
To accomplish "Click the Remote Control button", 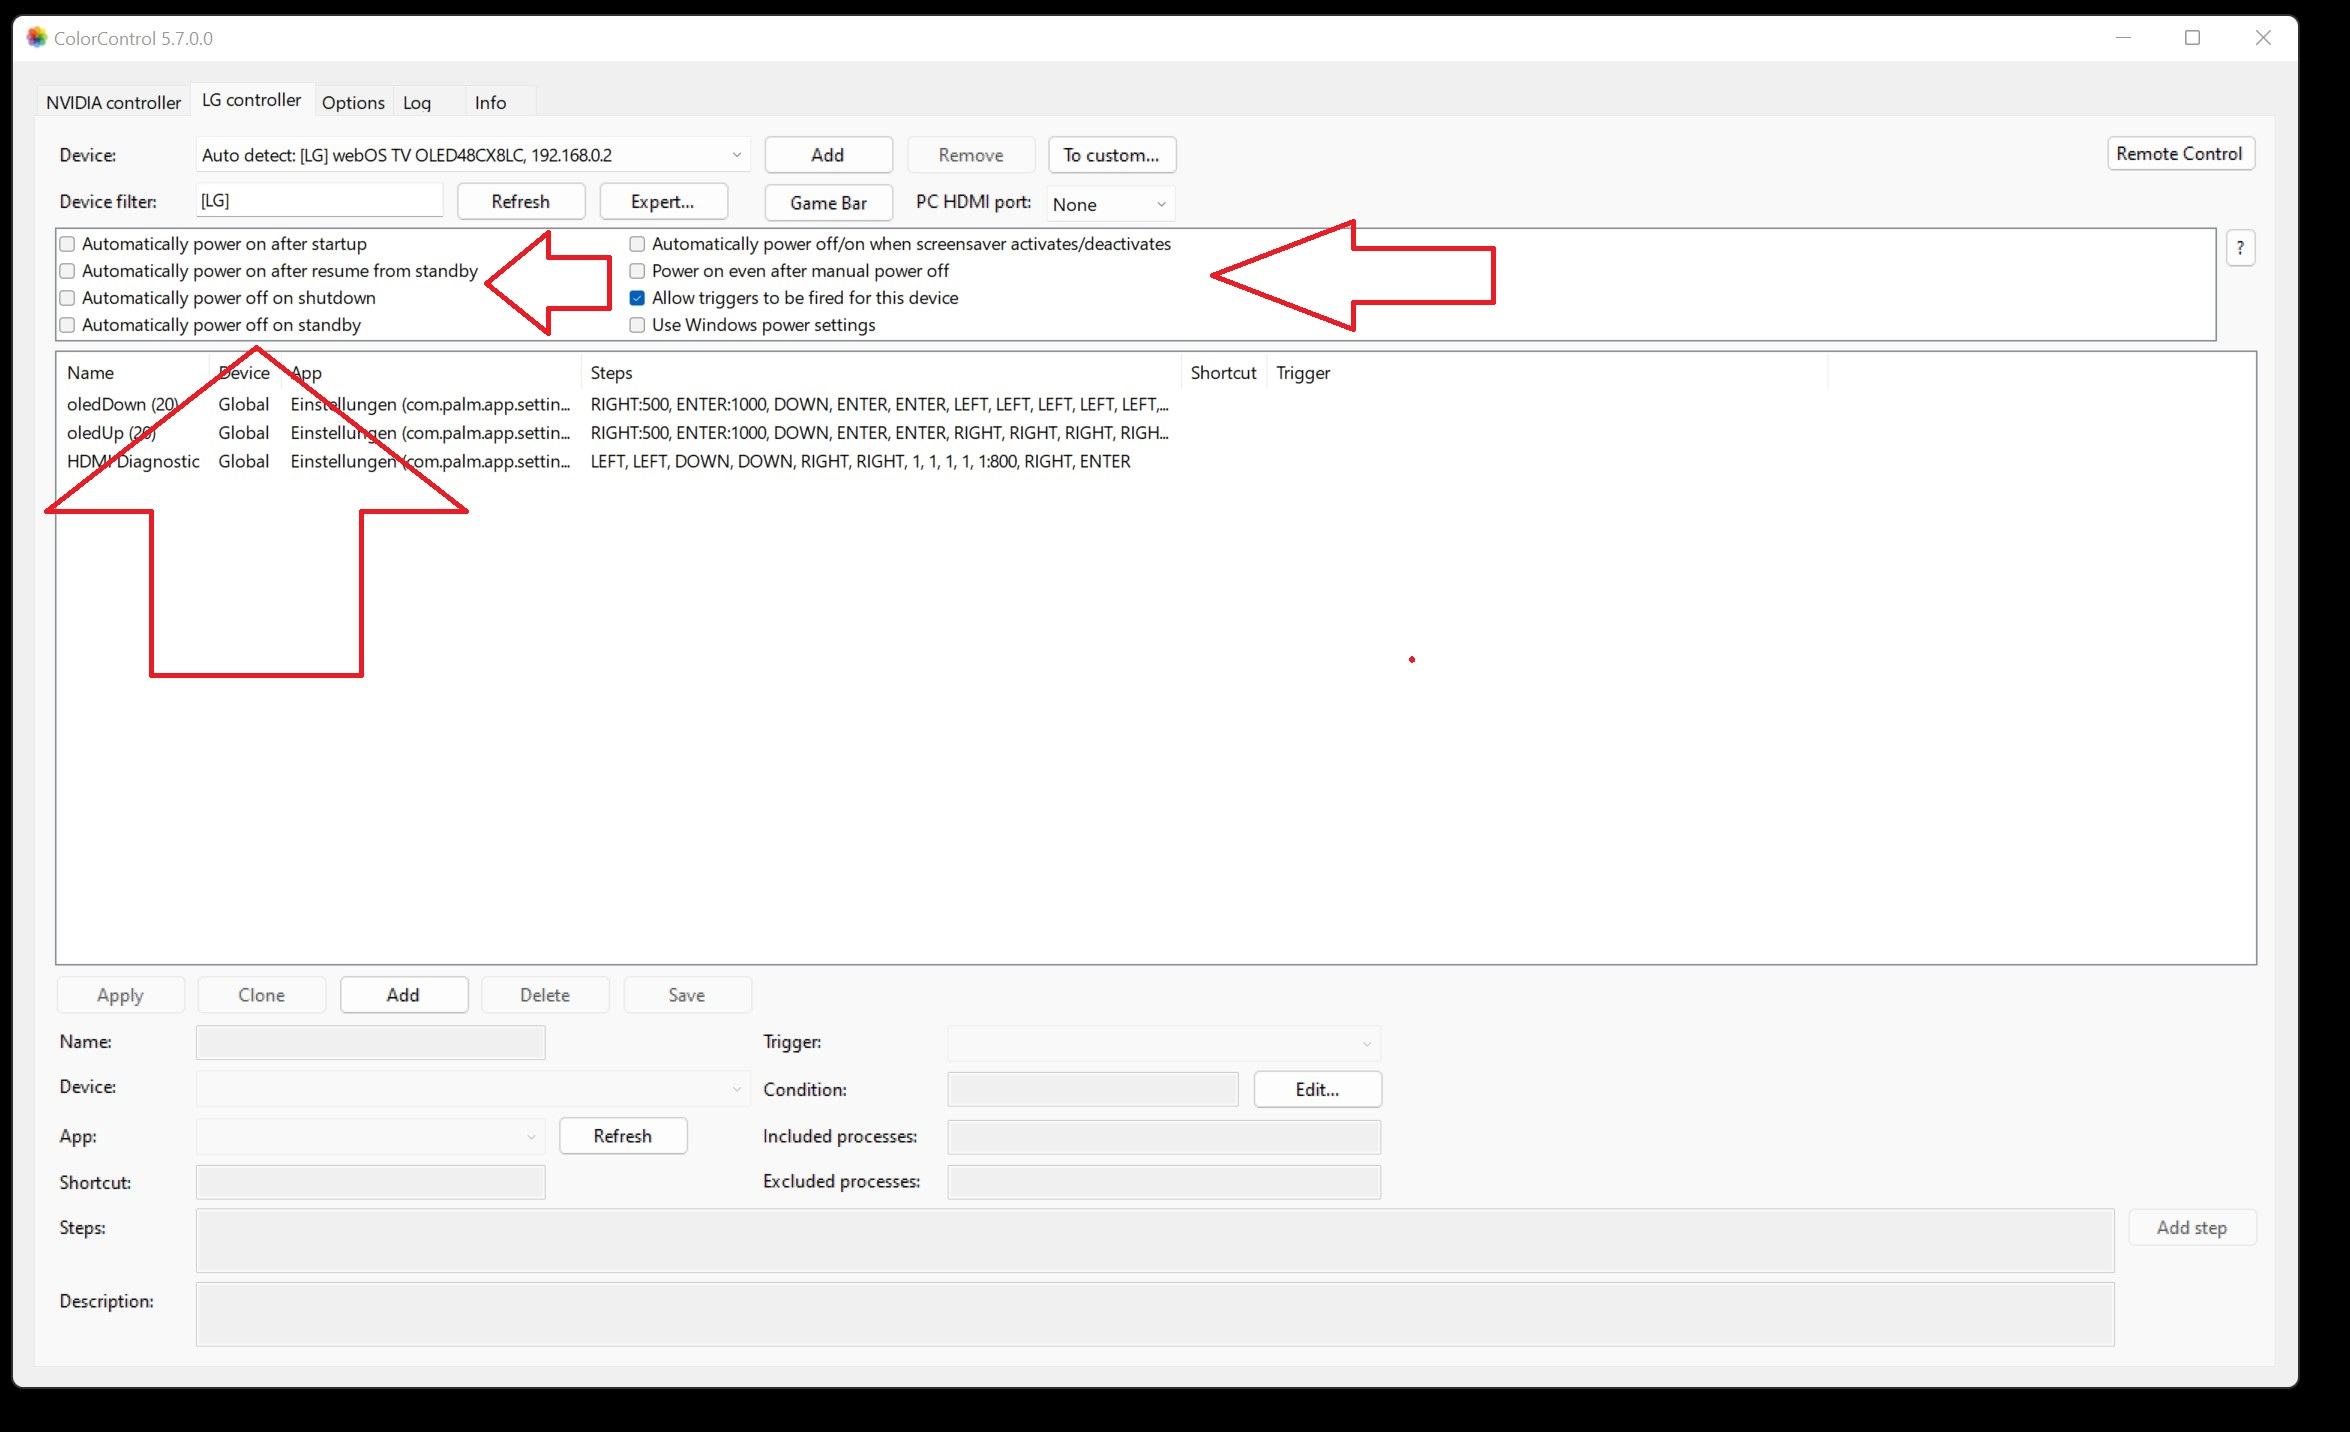I will 2177,154.
